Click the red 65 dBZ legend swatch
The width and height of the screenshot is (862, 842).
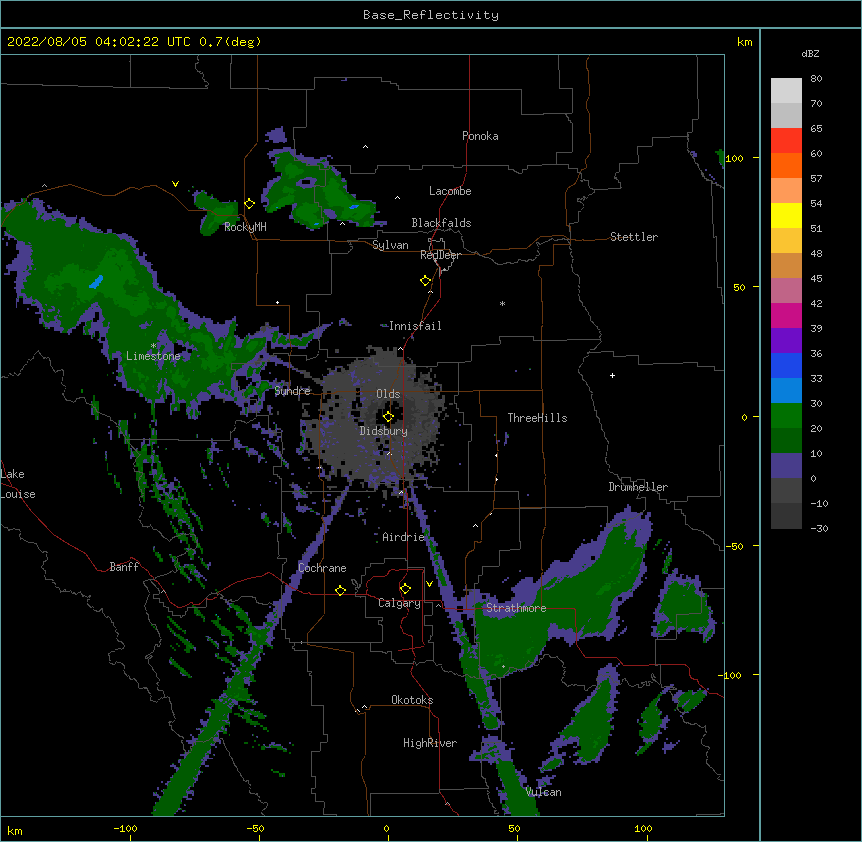click(x=786, y=140)
